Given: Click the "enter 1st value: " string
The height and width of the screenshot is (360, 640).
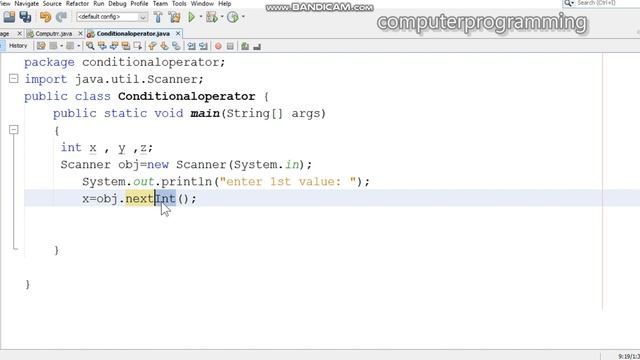Looking at the screenshot, I should click(x=288, y=182).
